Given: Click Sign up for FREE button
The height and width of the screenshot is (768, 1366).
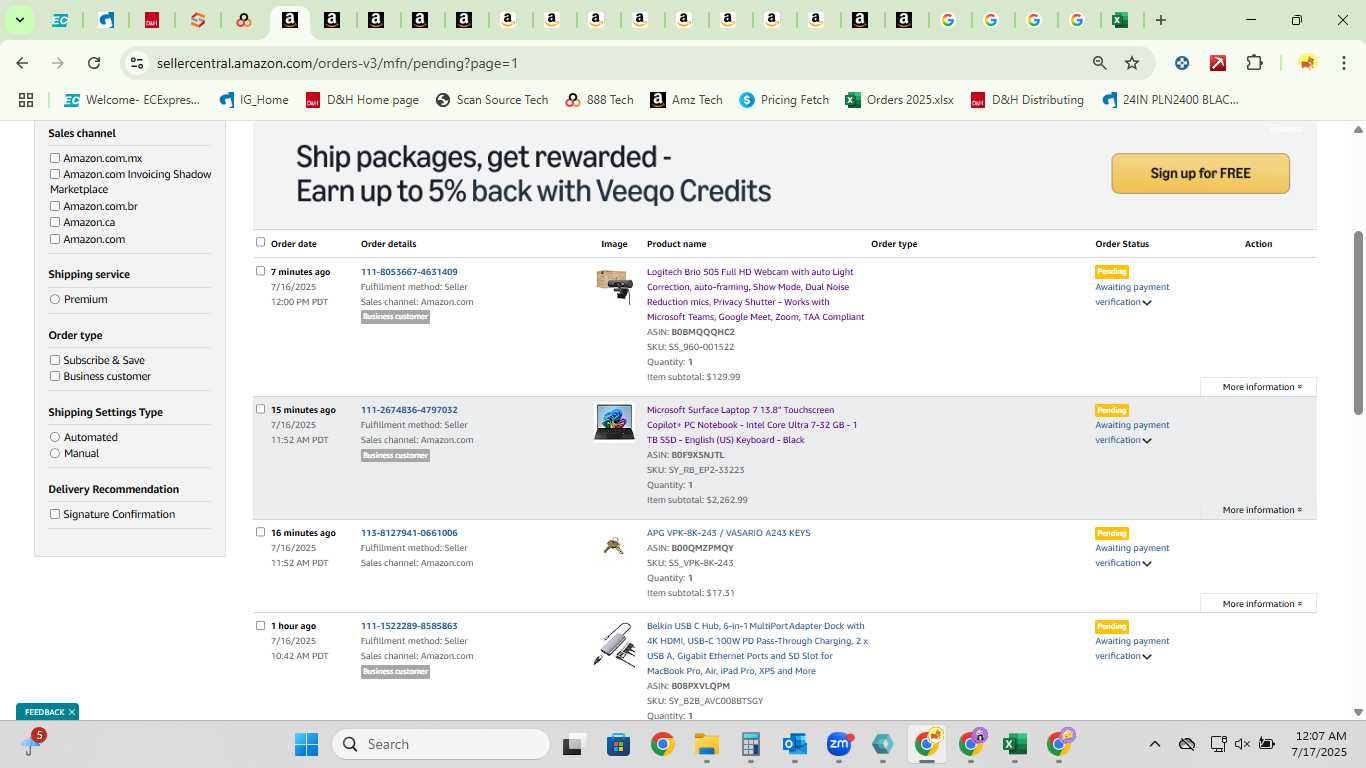Looking at the screenshot, I should coord(1200,173).
